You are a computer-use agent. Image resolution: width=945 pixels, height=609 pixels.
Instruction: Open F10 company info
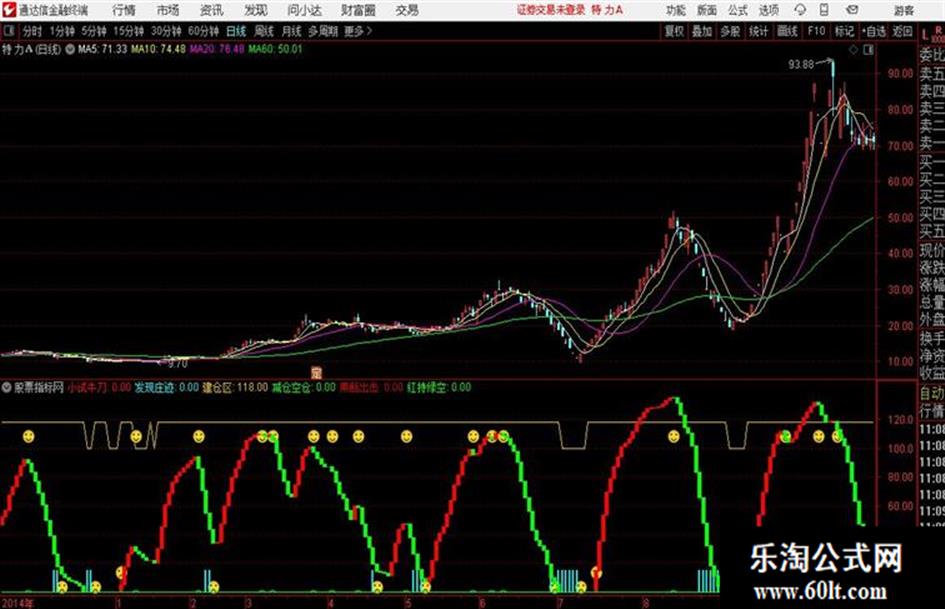point(816,31)
